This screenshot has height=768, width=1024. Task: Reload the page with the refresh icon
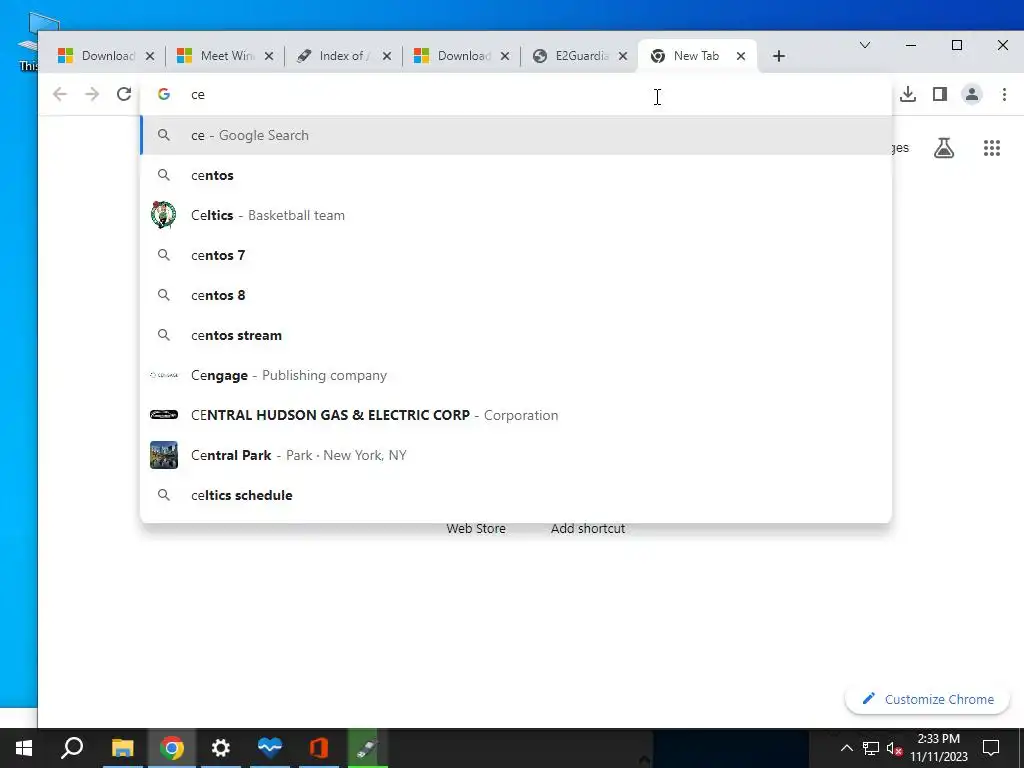click(123, 94)
